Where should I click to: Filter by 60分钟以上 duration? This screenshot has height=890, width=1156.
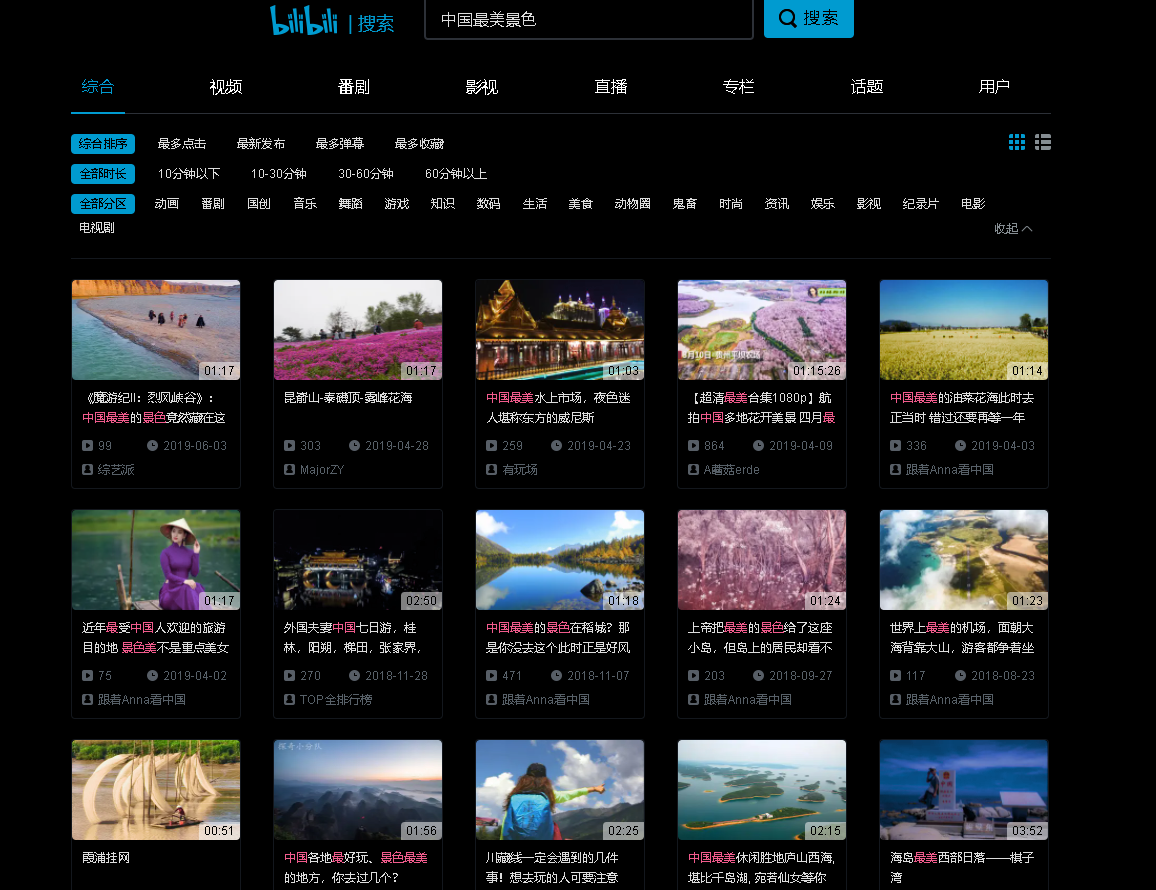(x=456, y=174)
